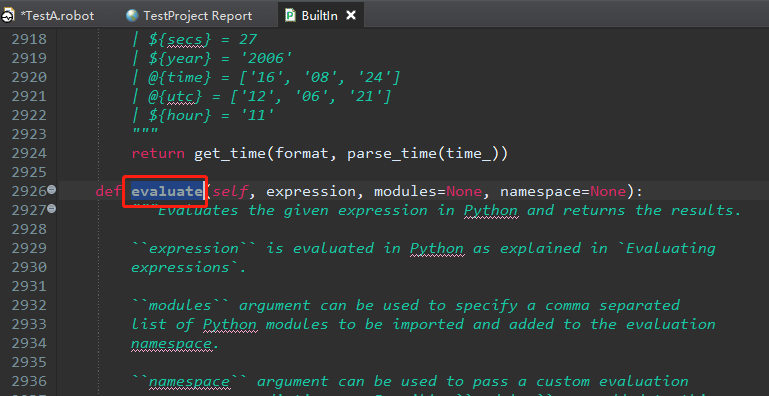The width and height of the screenshot is (769, 396).
Task: Click '${secs} = 27' on line 2918
Action: point(203,40)
